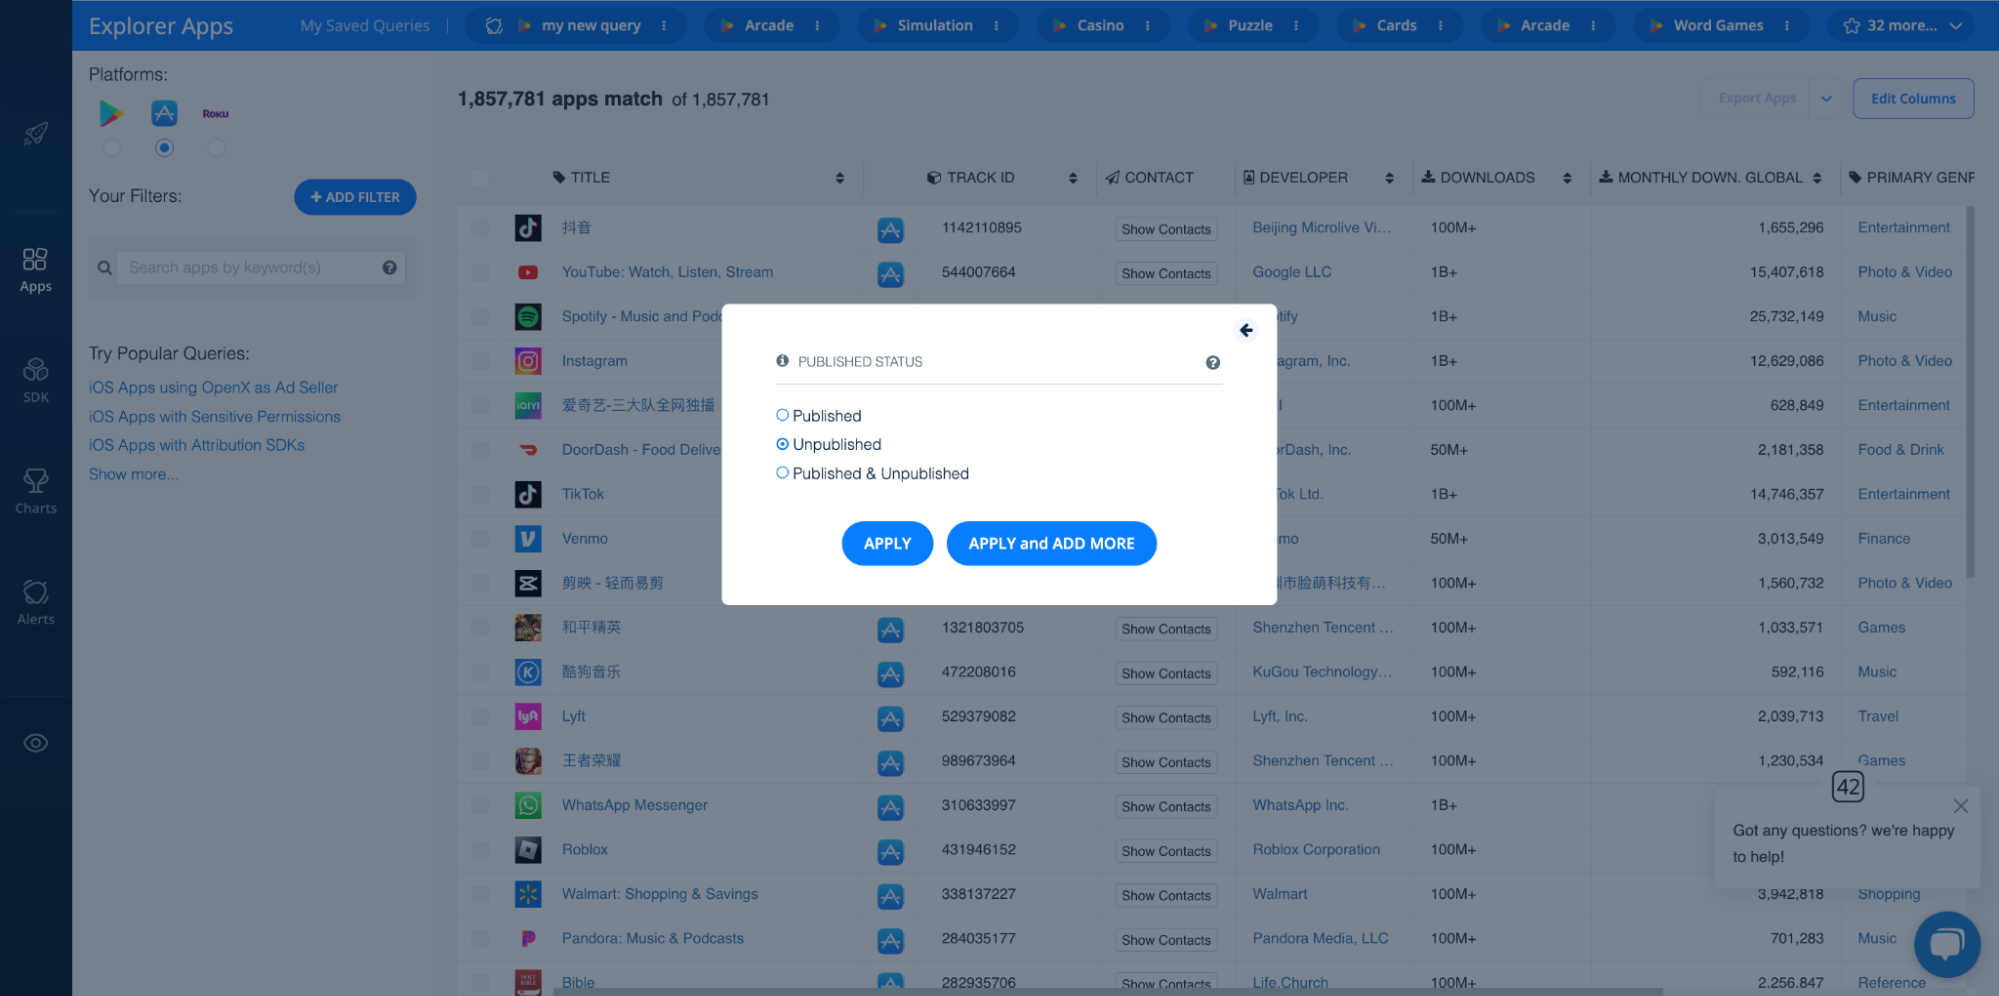This screenshot has height=996, width=1999.
Task: Open the rocket launch sidebar icon
Action: point(36,133)
